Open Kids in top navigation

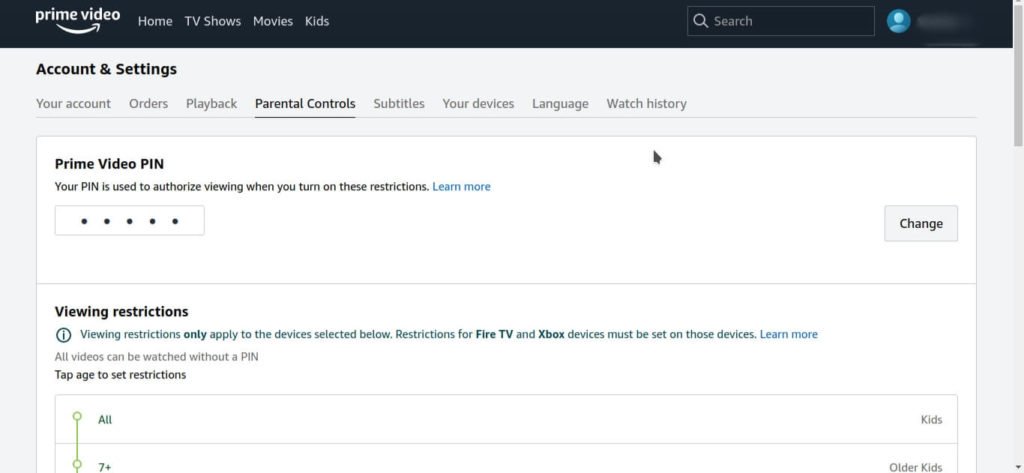(x=317, y=21)
